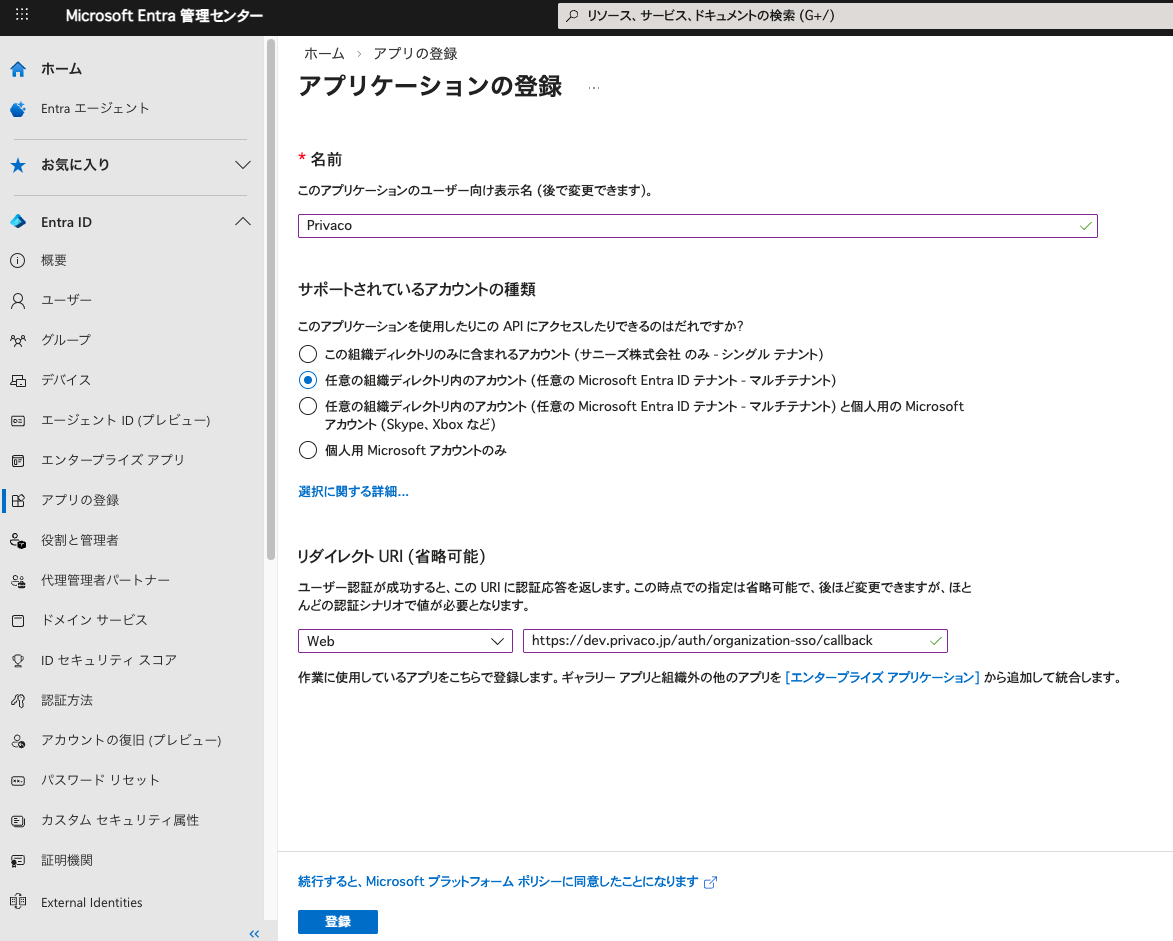Click the external link icon beside policy link
The image size is (1173, 941).
(711, 883)
